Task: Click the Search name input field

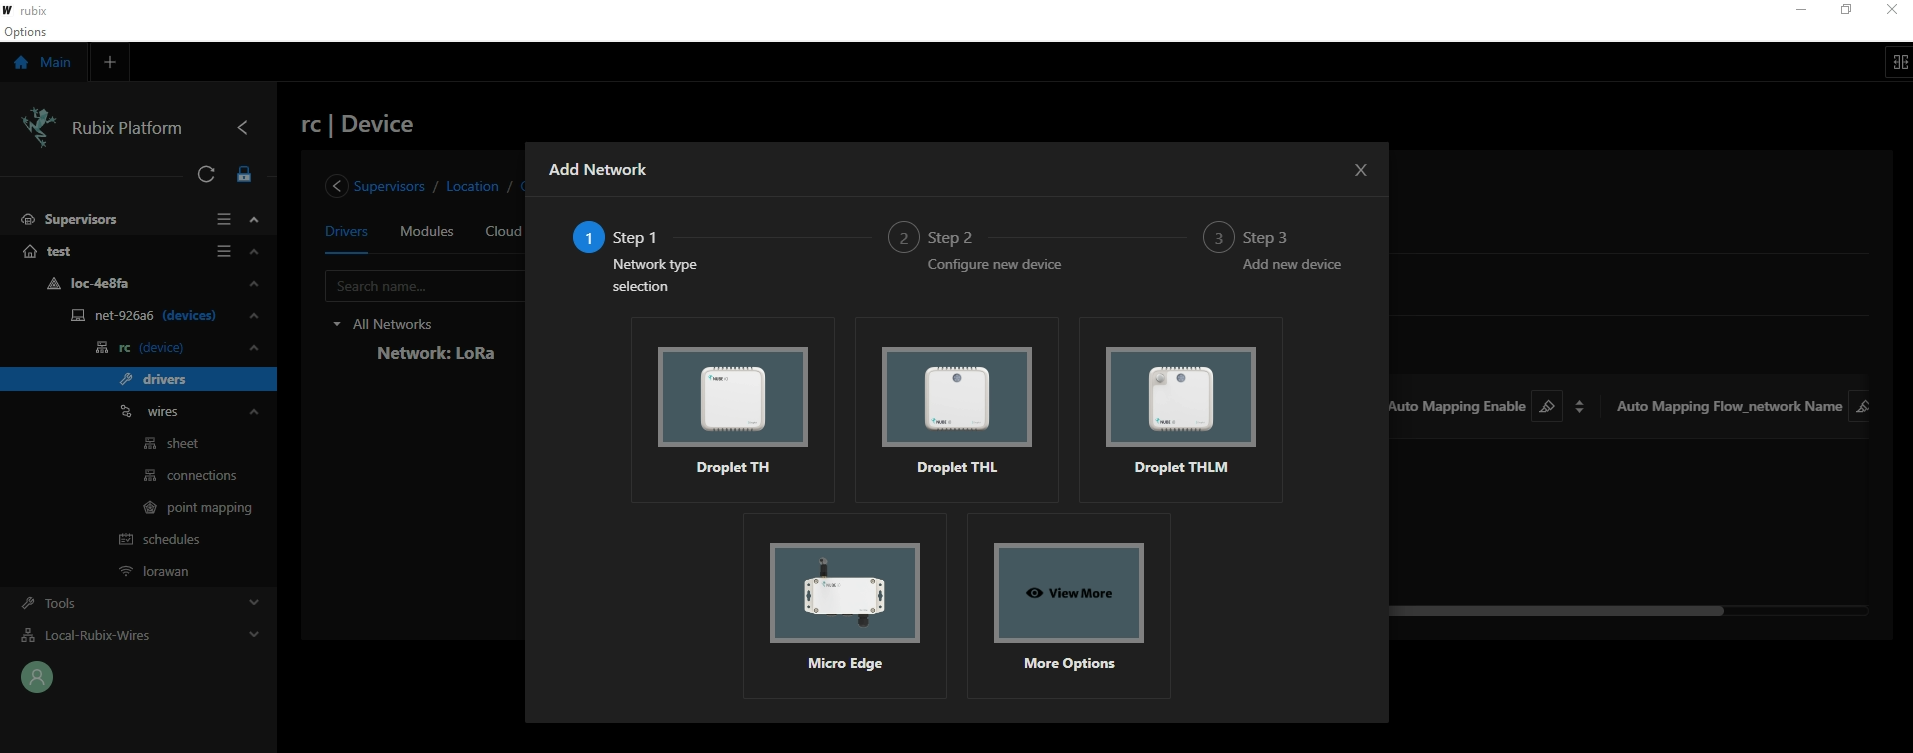Action: (425, 286)
